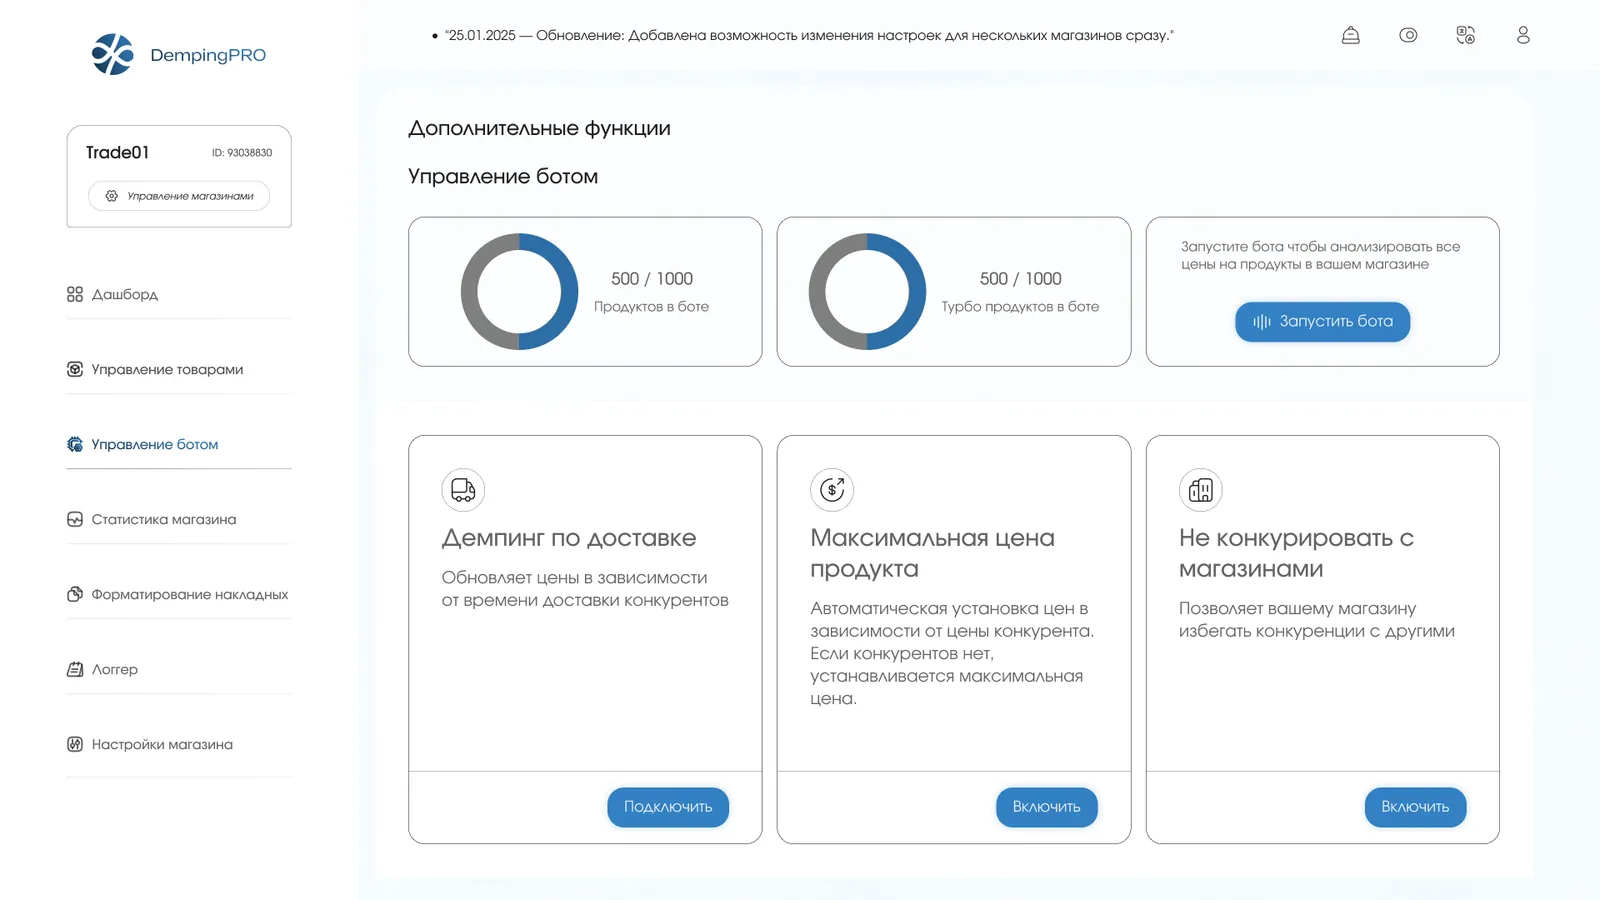The width and height of the screenshot is (1600, 900).
Task: Open notifications bell icon in header
Action: [x=1350, y=35]
